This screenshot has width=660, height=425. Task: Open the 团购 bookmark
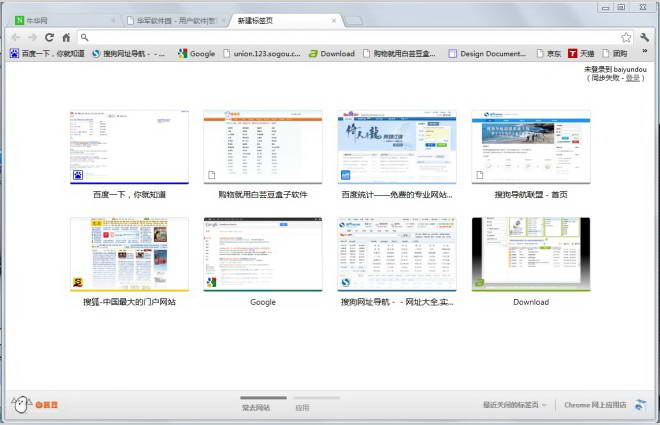[x=615, y=53]
